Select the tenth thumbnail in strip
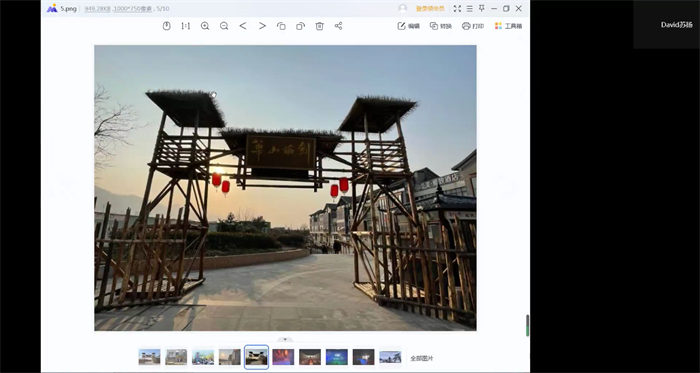Image resolution: width=700 pixels, height=373 pixels. tap(391, 357)
